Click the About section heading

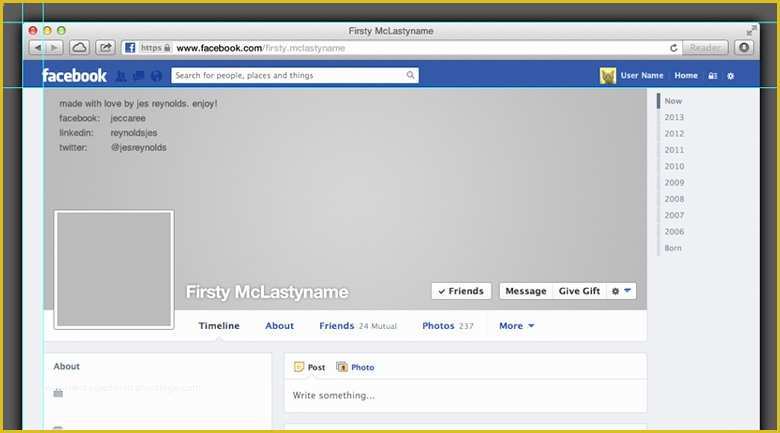(67, 366)
